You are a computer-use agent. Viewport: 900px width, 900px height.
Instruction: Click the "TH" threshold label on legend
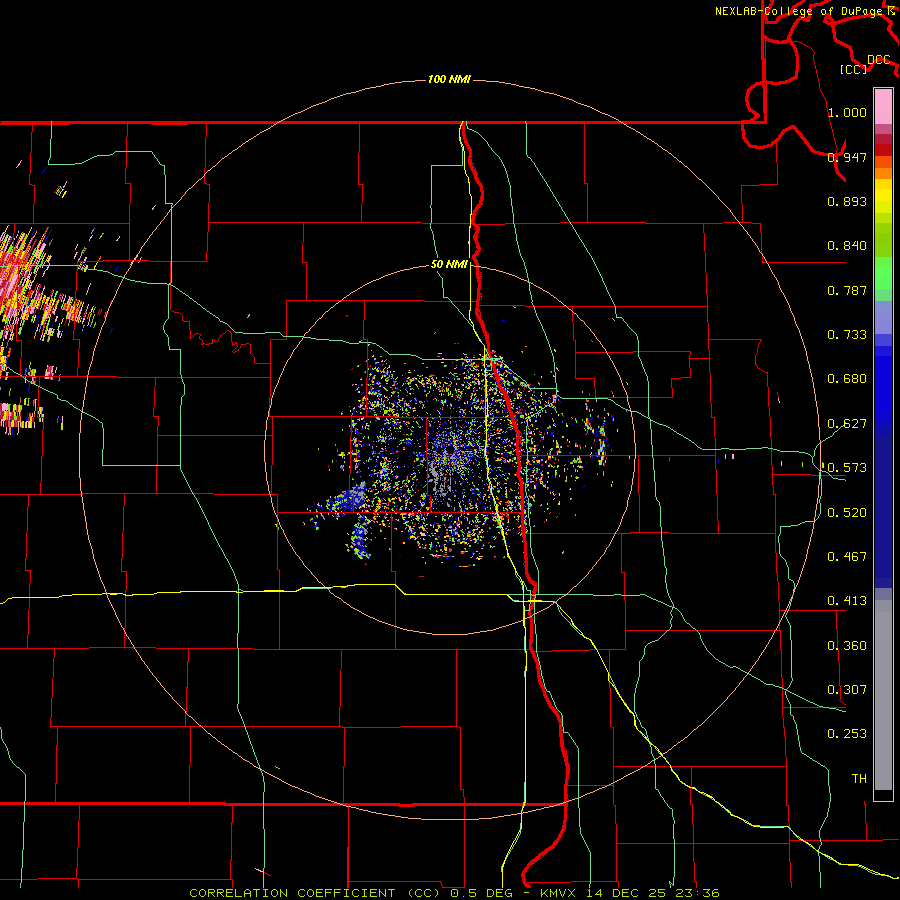point(859,779)
